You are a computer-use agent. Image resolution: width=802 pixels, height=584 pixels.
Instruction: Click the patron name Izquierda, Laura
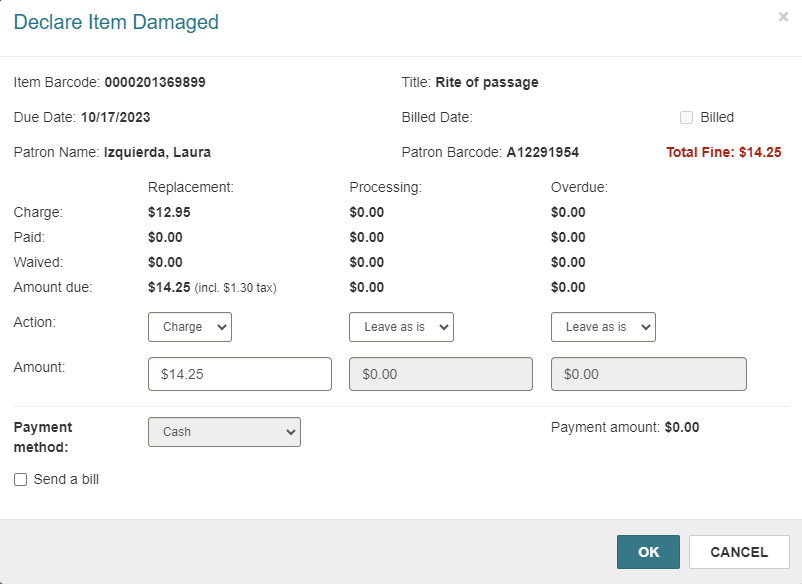coord(158,152)
